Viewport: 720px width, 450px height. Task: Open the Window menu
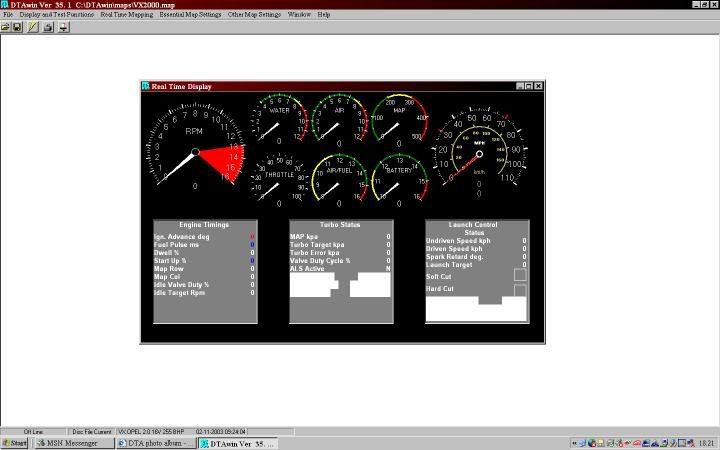click(299, 15)
